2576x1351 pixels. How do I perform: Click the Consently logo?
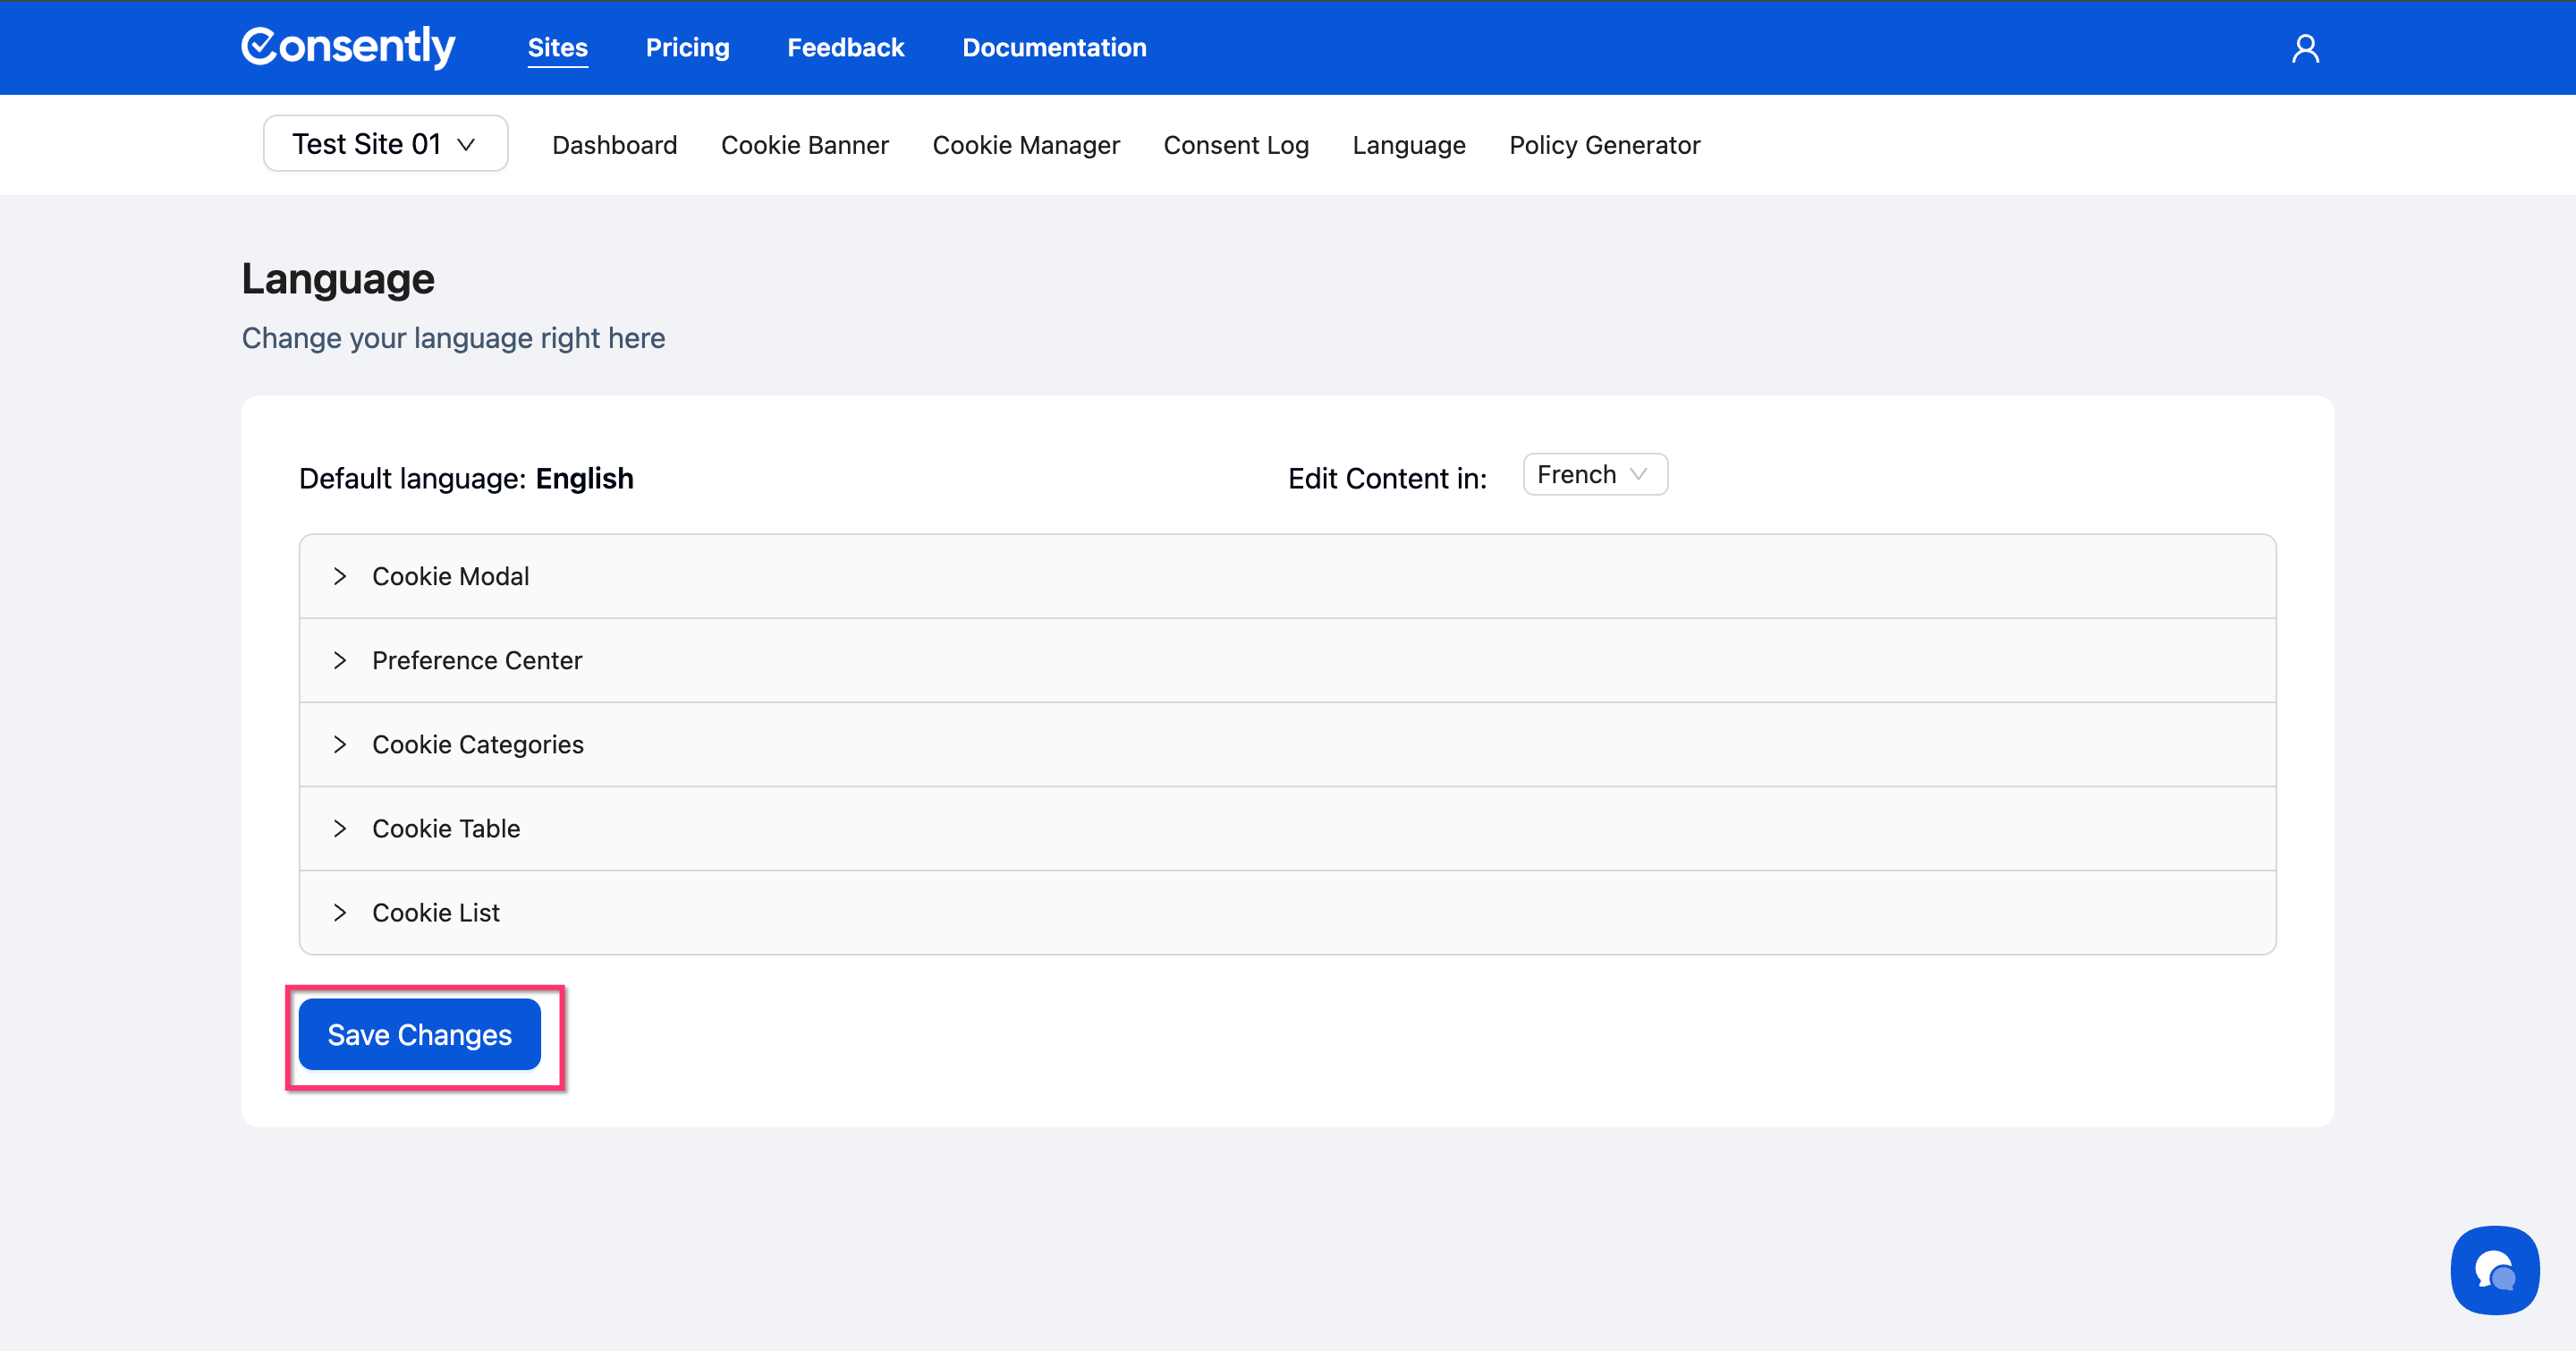pos(347,47)
